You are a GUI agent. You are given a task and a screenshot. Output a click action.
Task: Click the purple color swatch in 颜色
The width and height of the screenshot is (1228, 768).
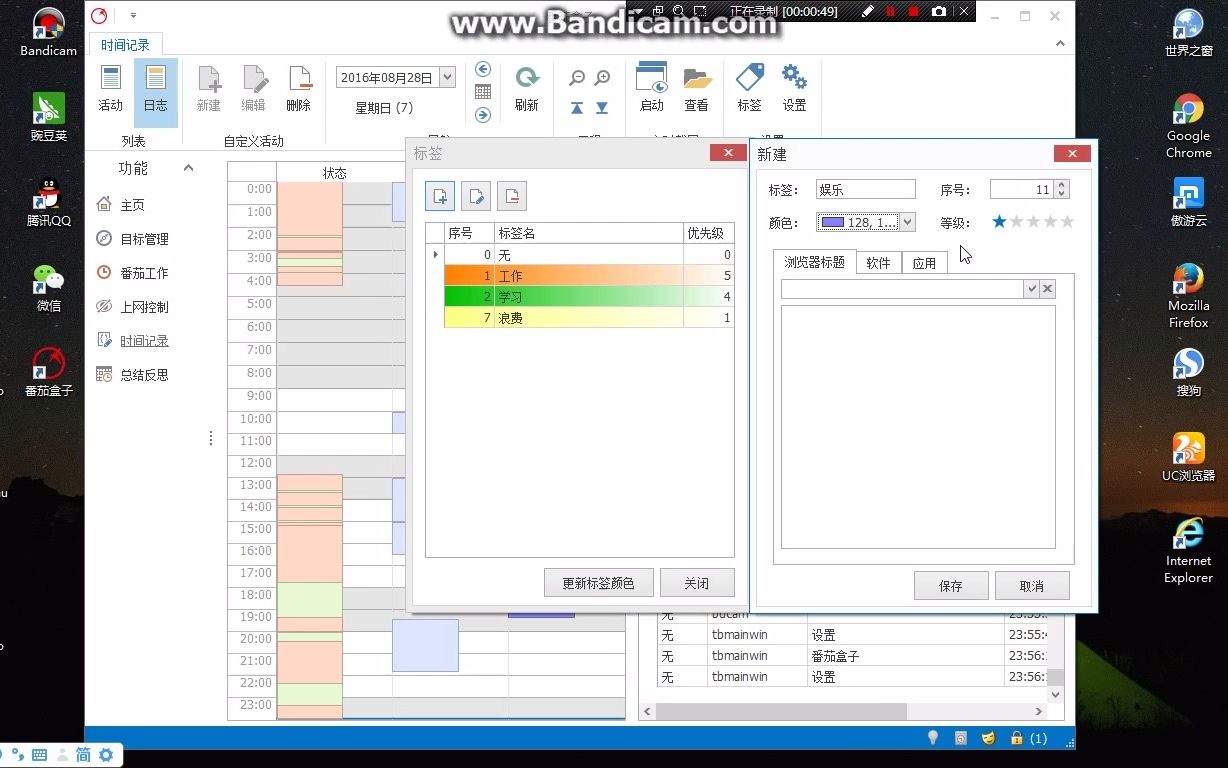[832, 222]
